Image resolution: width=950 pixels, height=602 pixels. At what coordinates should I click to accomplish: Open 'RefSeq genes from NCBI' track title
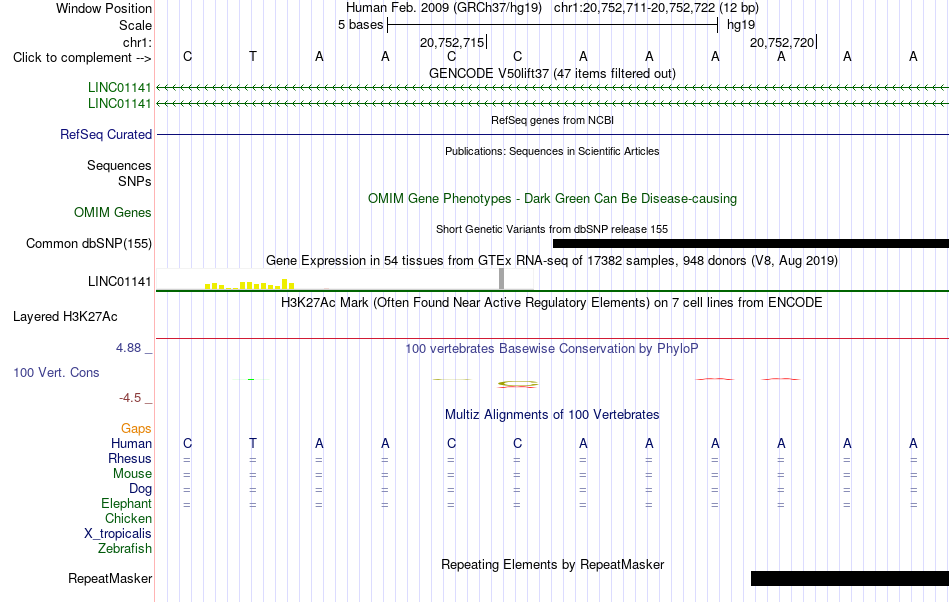[552, 120]
